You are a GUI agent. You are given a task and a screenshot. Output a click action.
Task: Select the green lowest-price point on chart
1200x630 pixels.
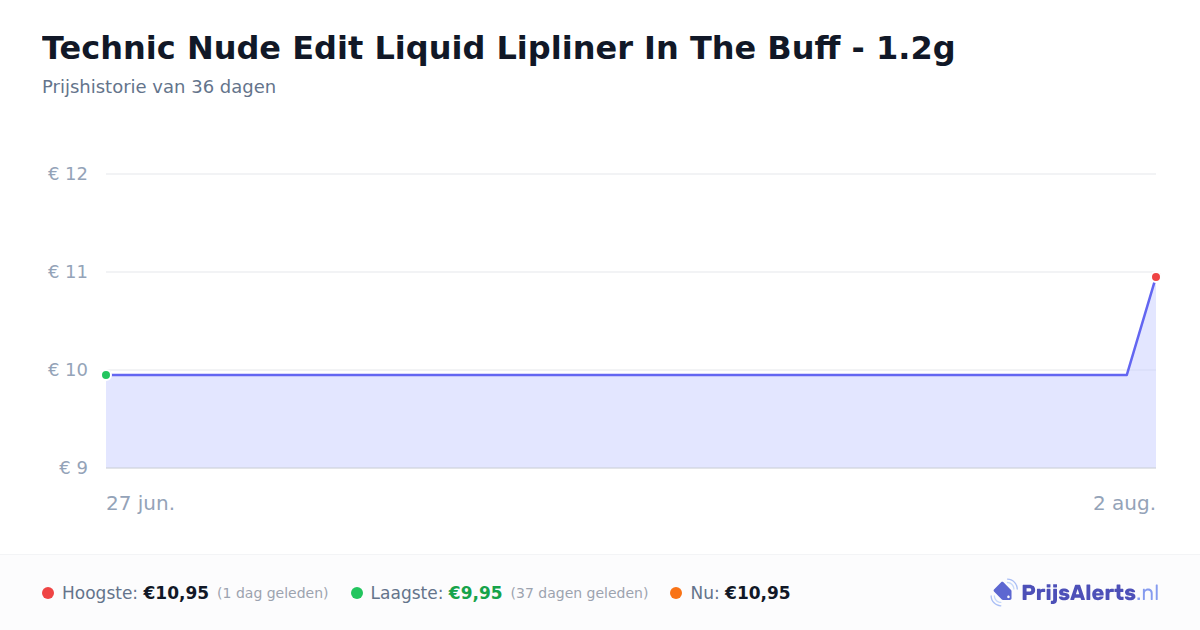point(106,375)
